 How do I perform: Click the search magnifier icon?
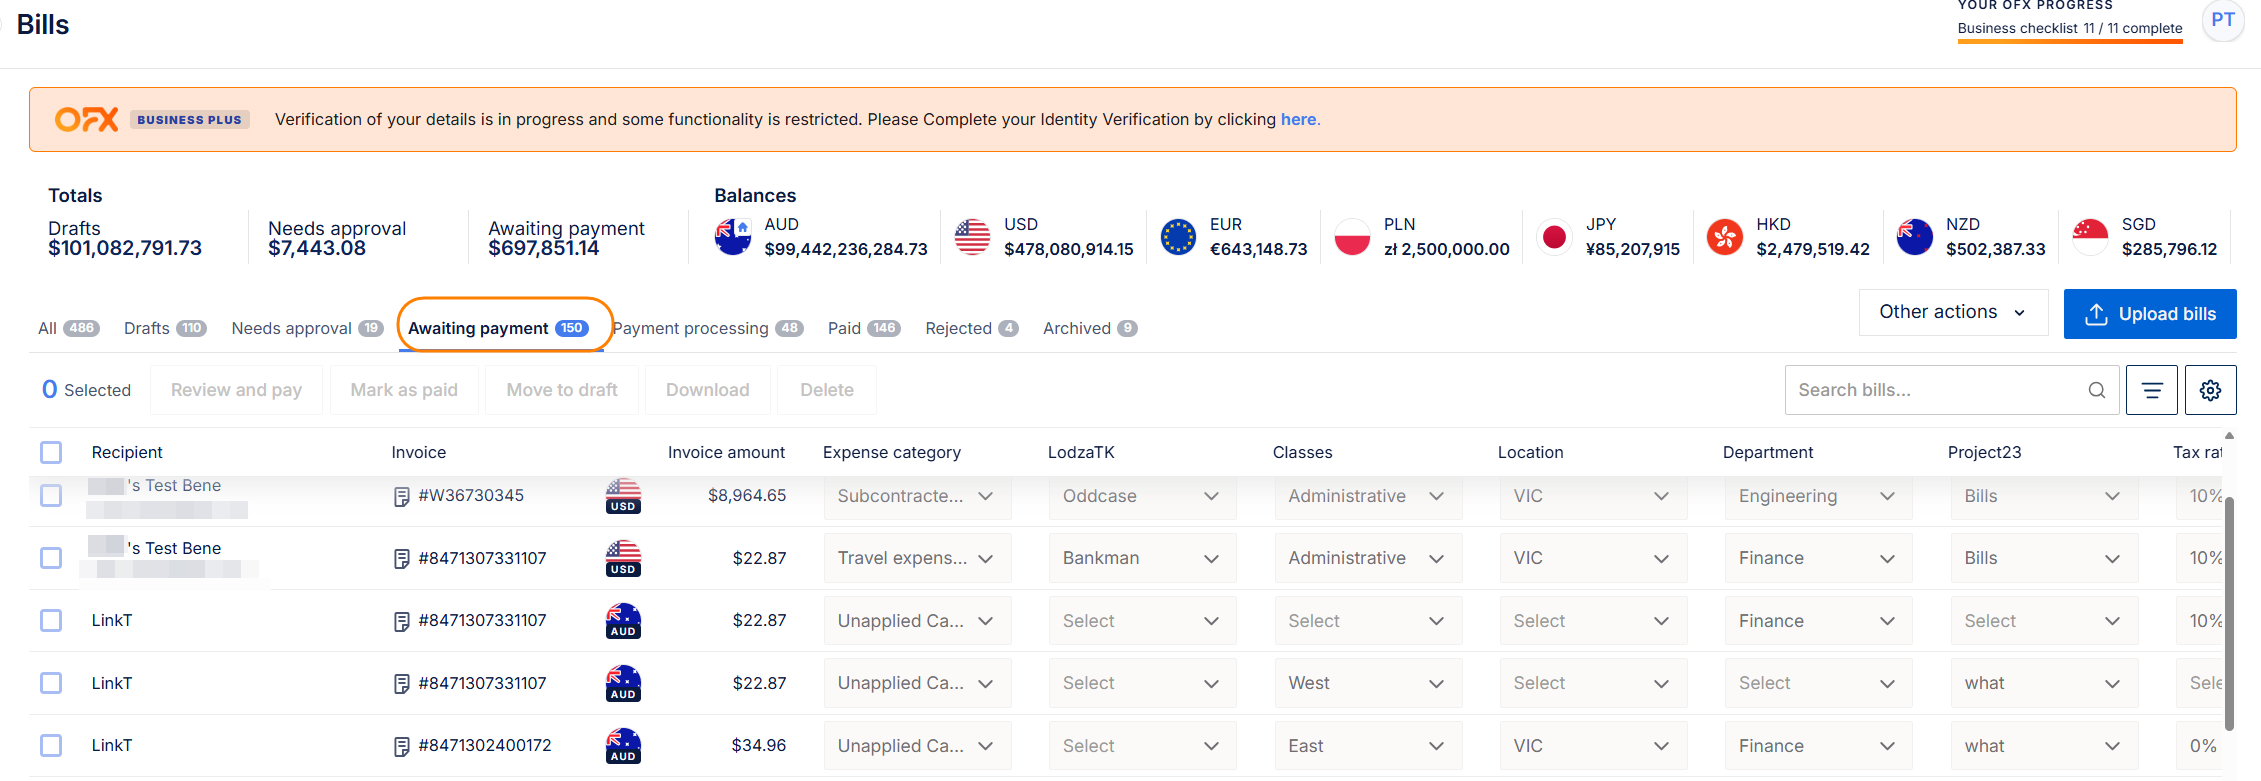coord(2097,390)
